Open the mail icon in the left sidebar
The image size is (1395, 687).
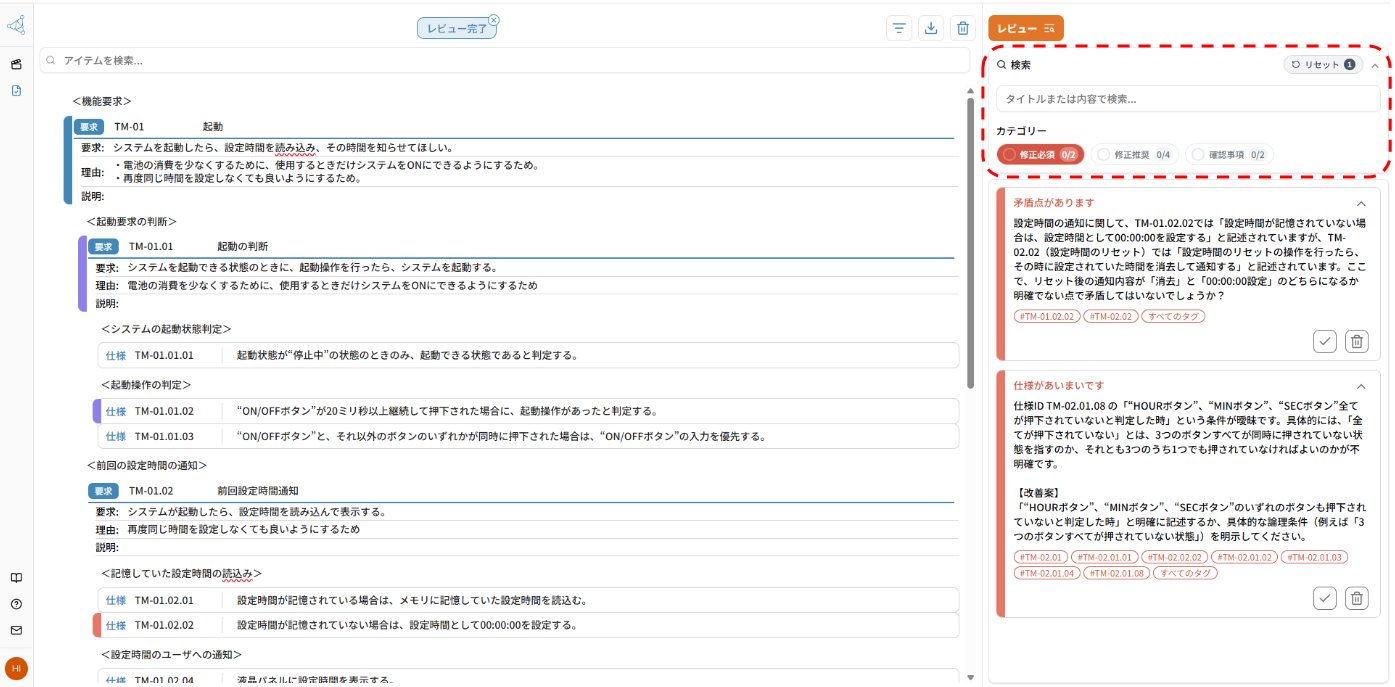click(16, 630)
